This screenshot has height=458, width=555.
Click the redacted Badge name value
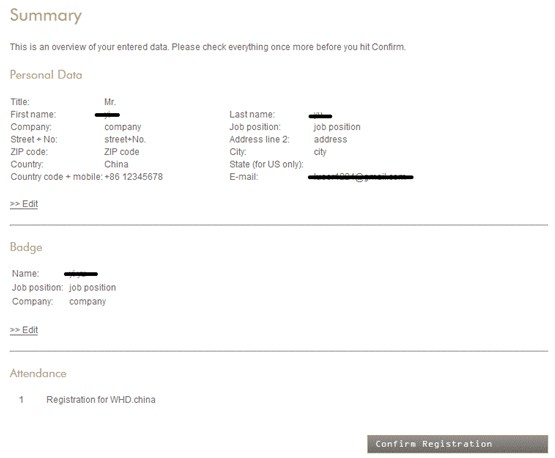81,273
